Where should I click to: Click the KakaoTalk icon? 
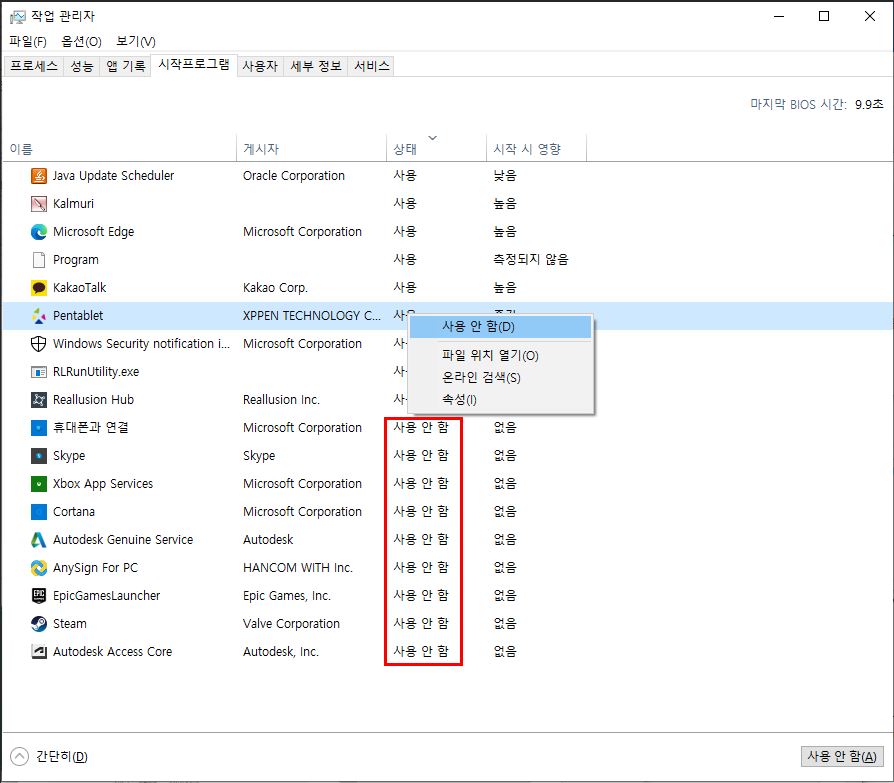tap(39, 287)
